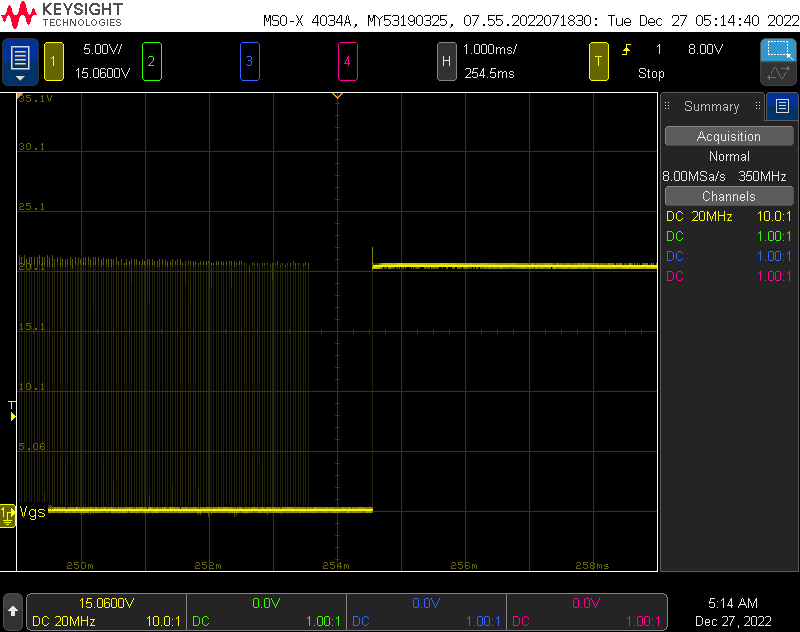
Task: Enable channel 2 green badge
Action: [151, 61]
